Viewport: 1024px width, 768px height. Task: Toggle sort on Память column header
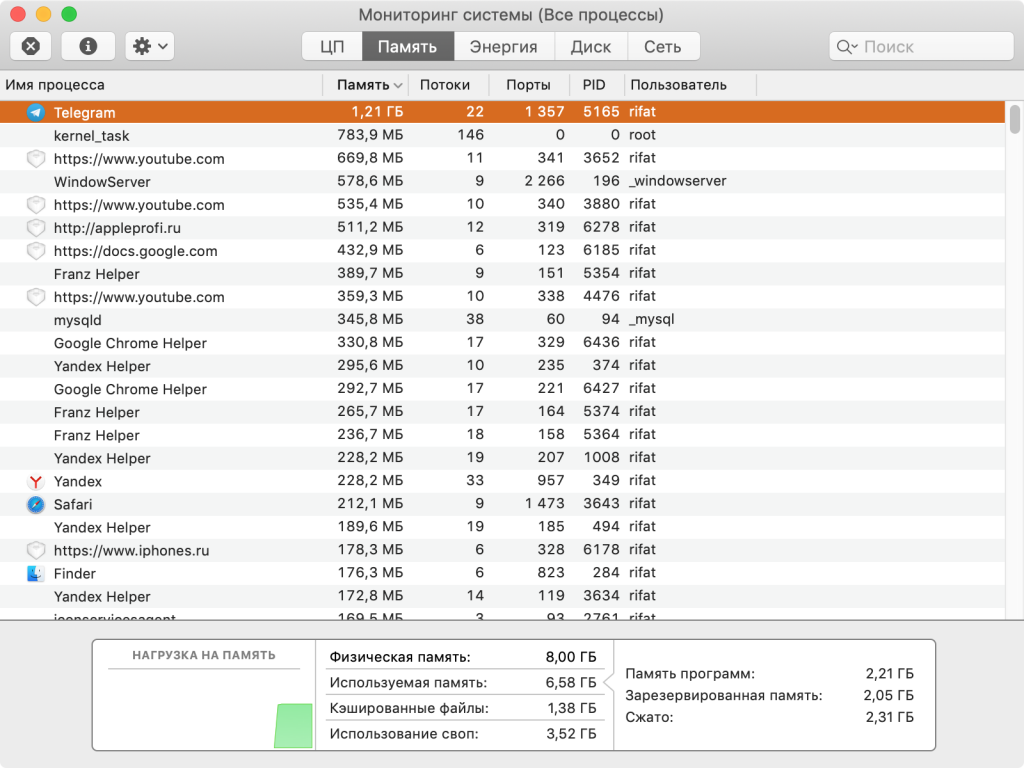[365, 85]
